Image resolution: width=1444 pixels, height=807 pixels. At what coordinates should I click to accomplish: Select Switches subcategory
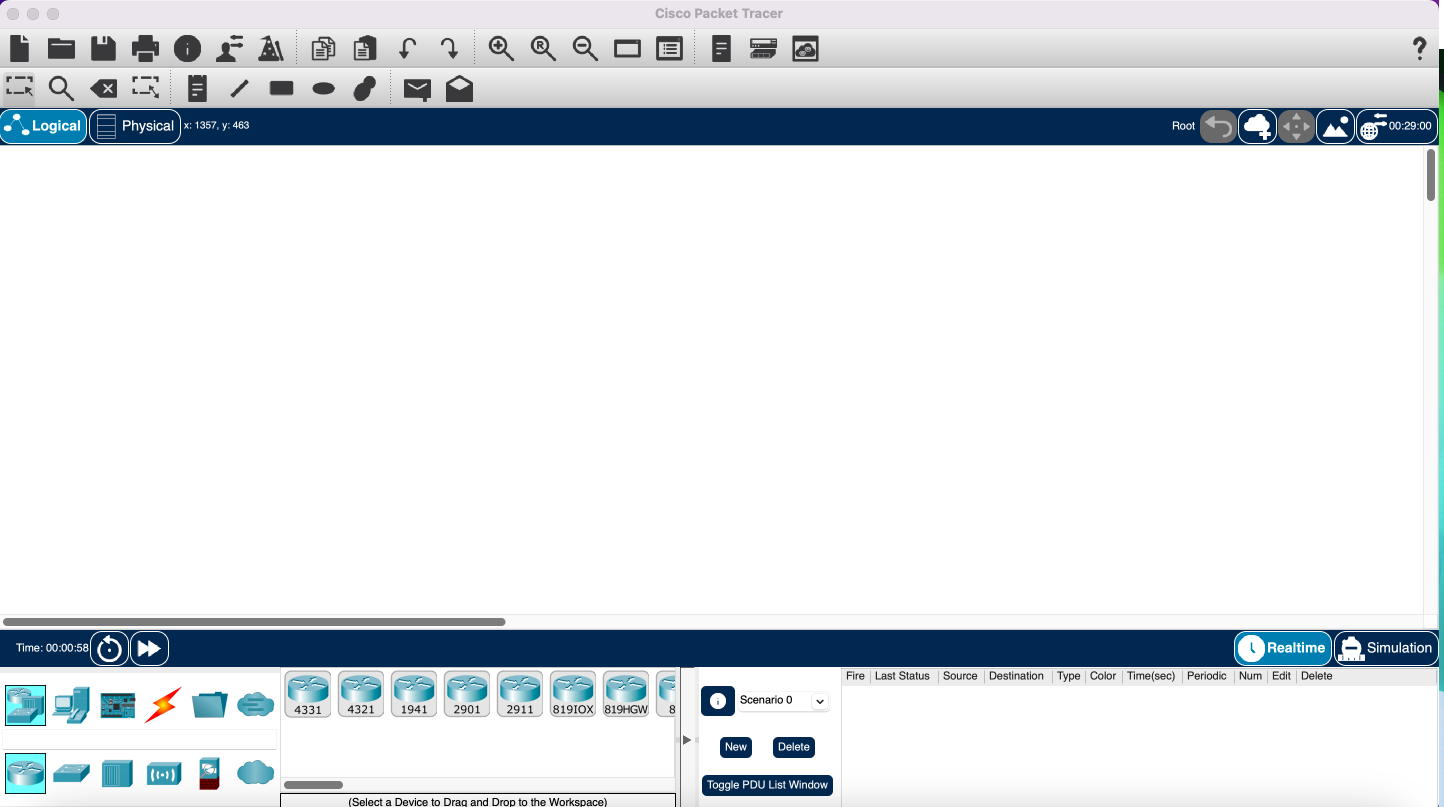point(72,773)
